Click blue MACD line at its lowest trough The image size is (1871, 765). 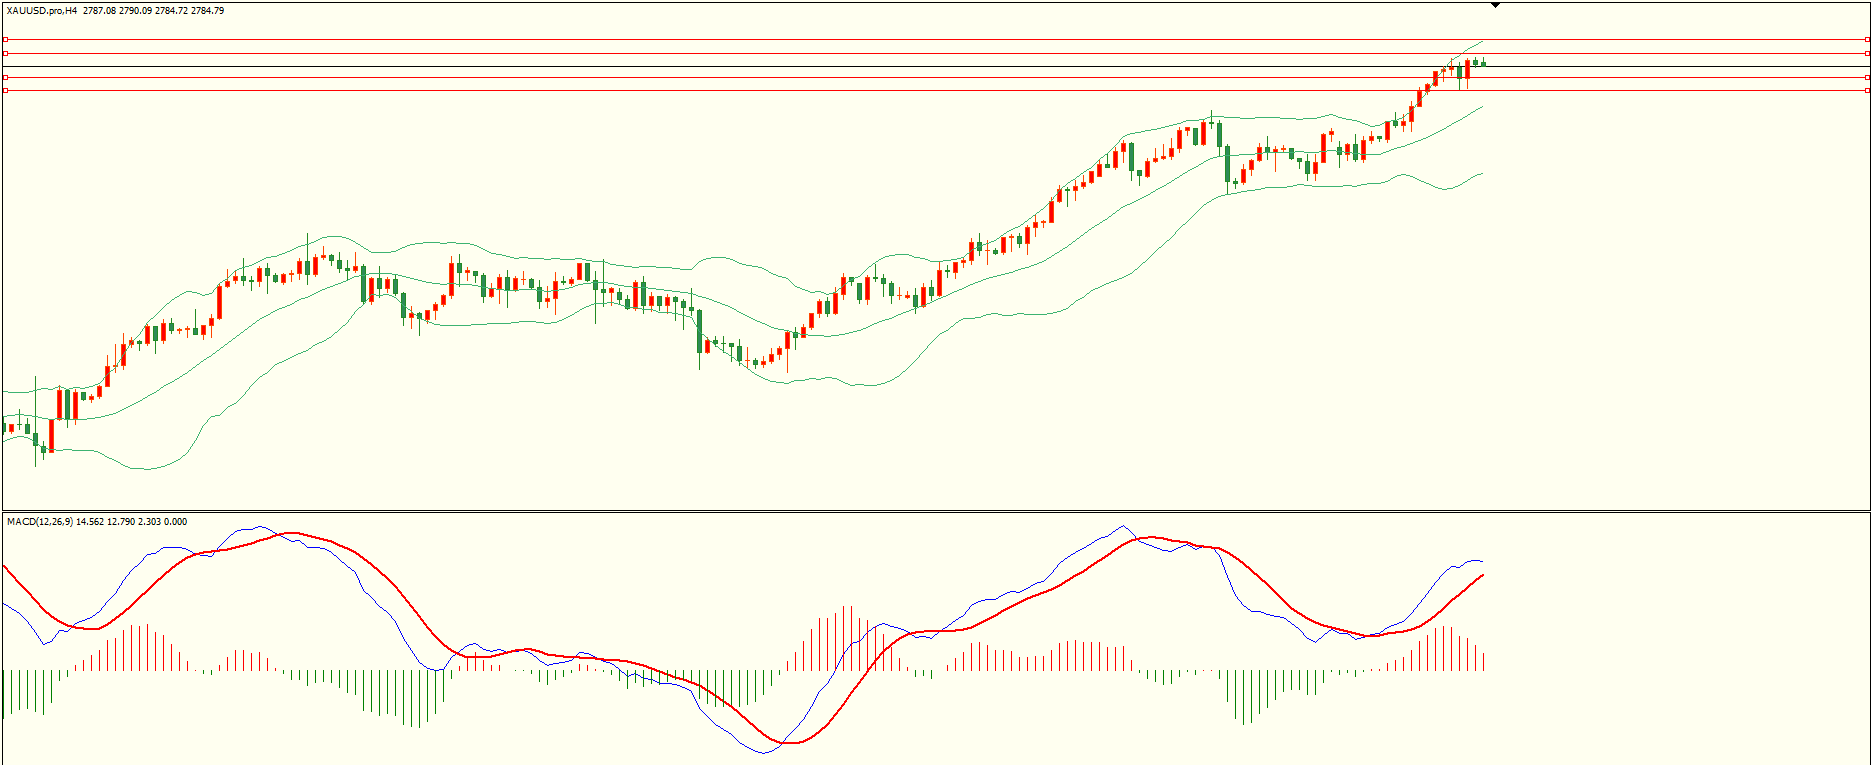[765, 752]
